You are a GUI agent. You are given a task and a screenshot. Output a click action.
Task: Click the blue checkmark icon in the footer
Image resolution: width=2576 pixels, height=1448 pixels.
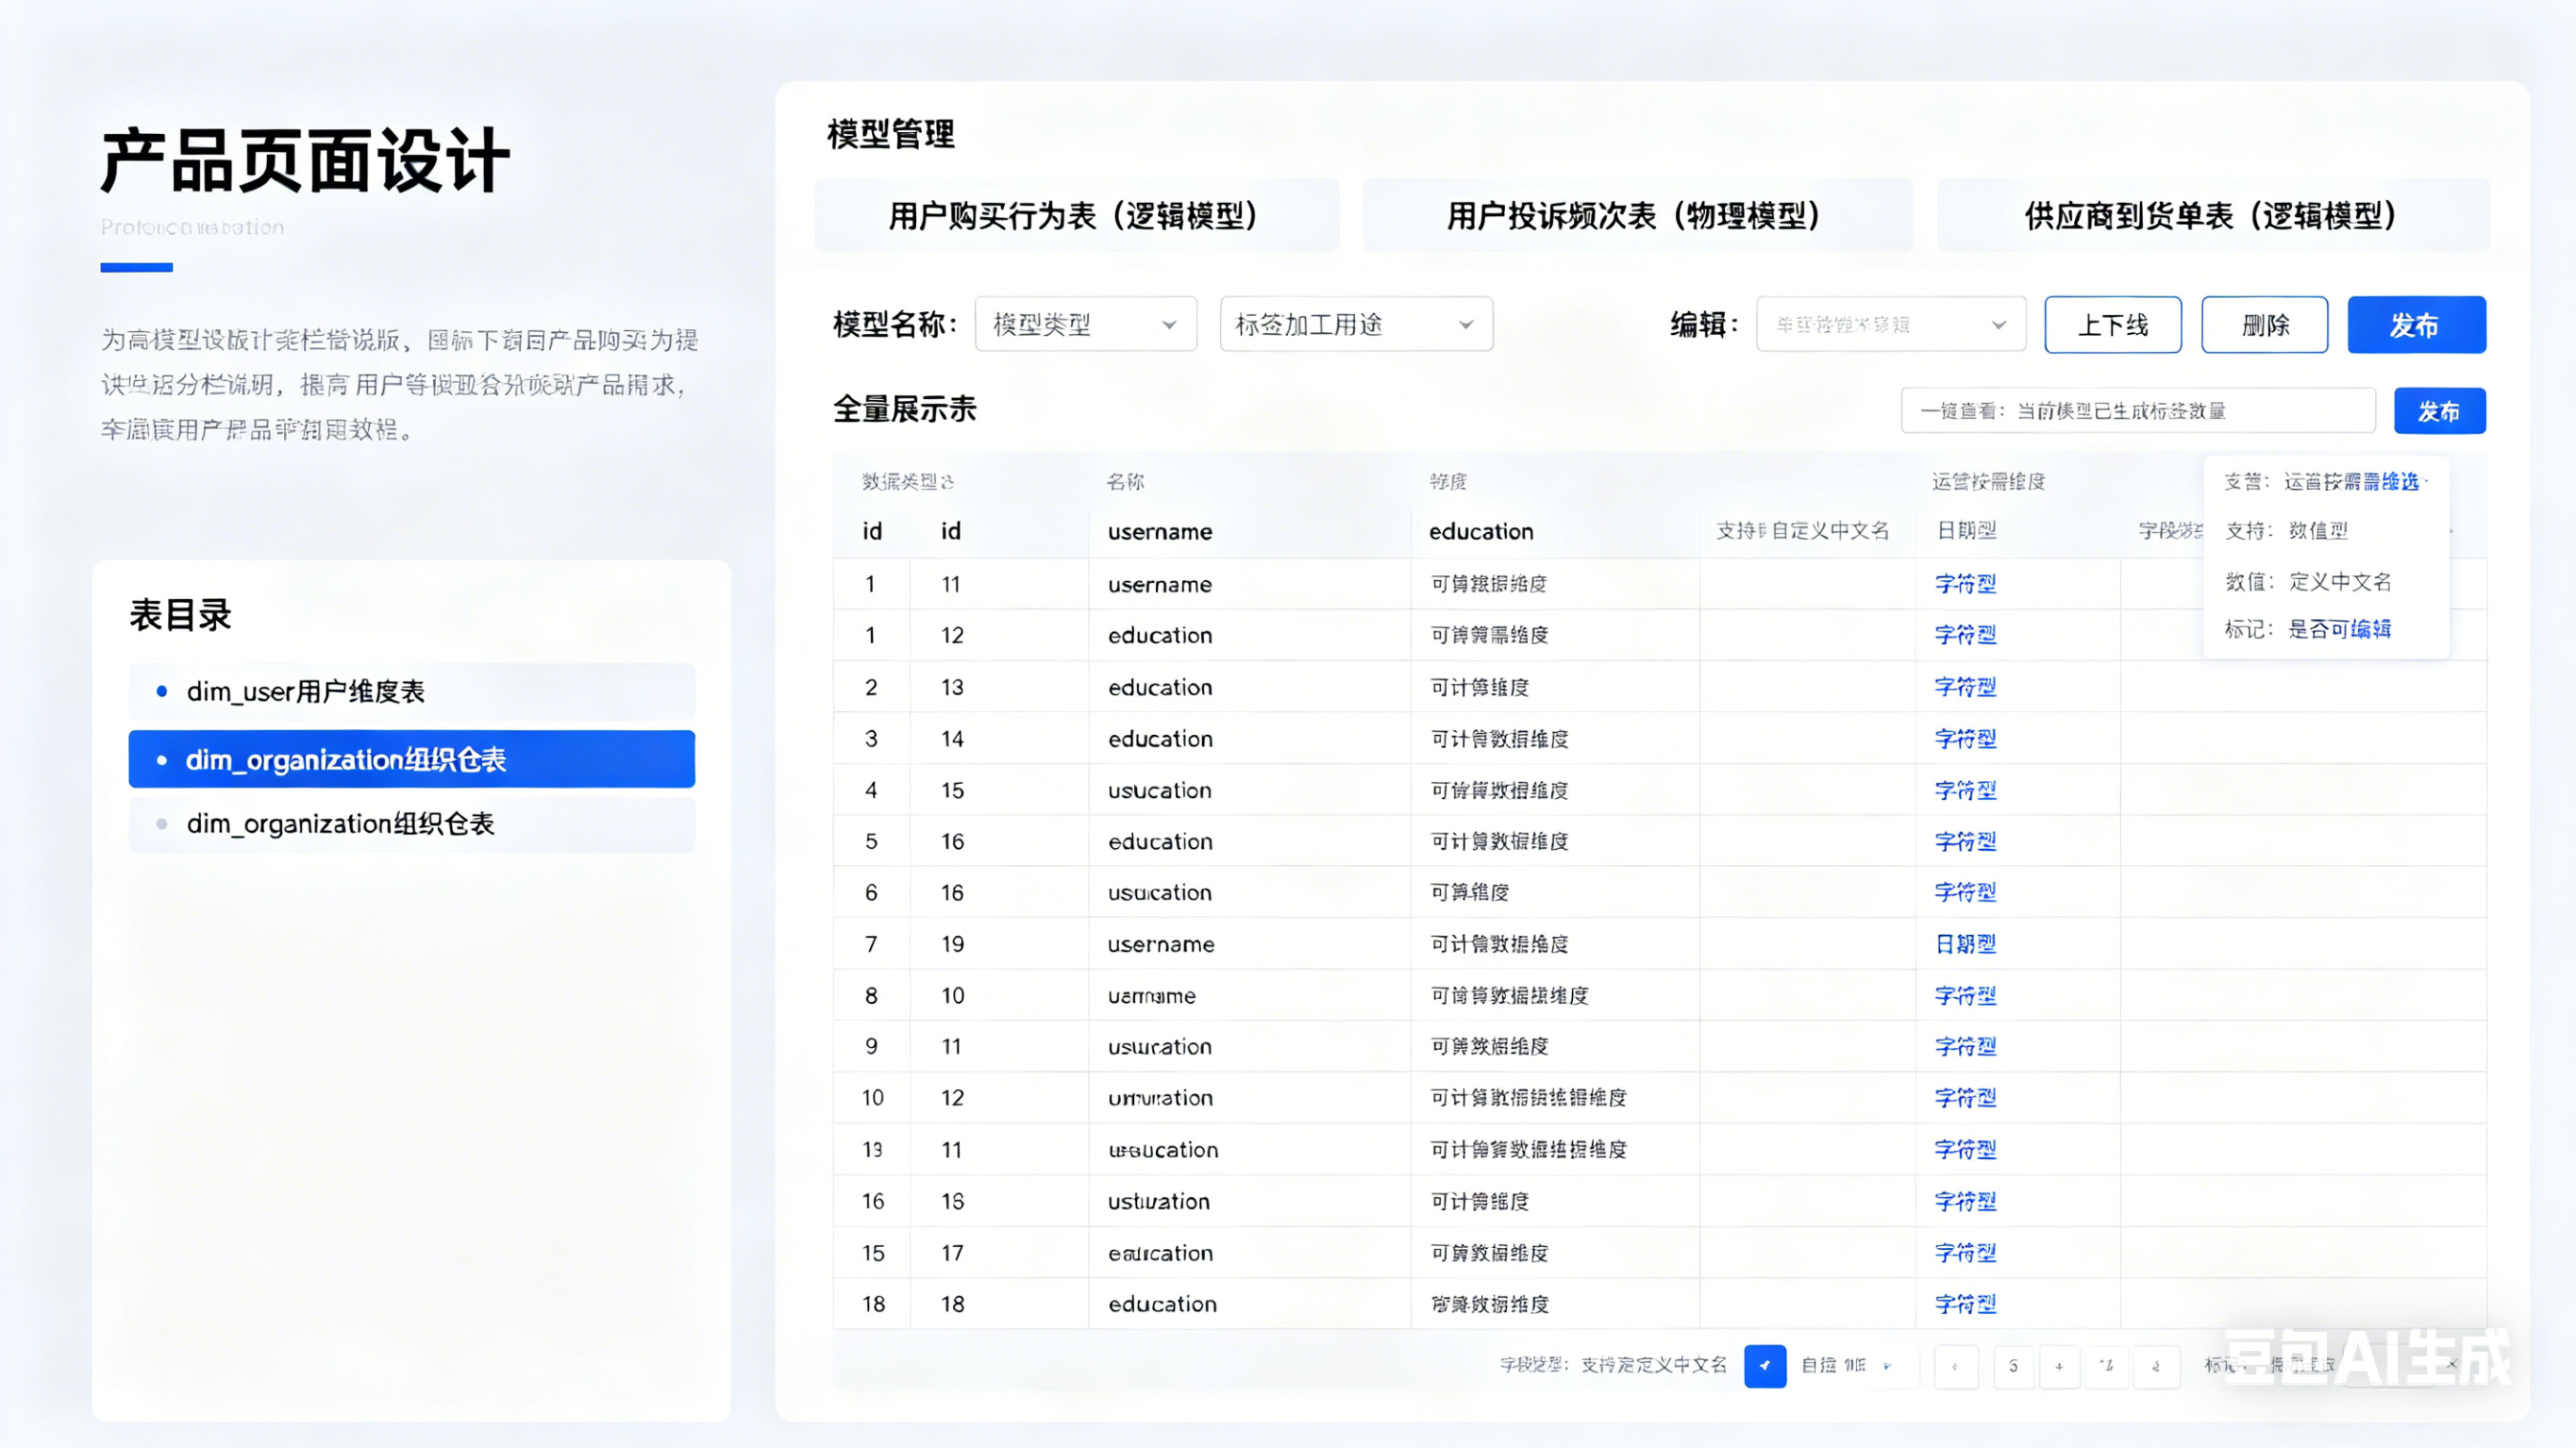pyautogui.click(x=1764, y=1365)
